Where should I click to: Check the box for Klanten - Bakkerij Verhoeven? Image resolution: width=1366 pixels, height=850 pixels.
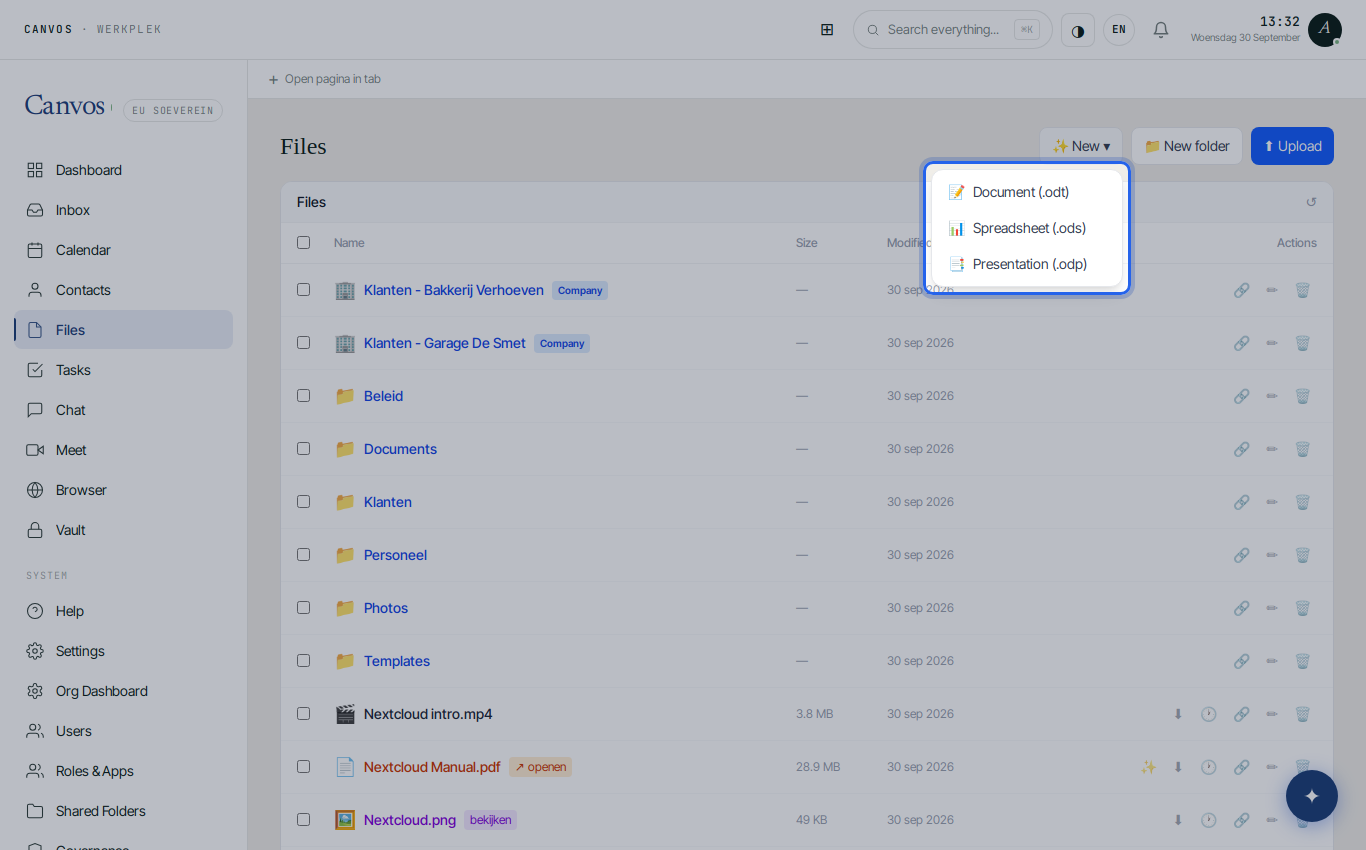(x=303, y=290)
